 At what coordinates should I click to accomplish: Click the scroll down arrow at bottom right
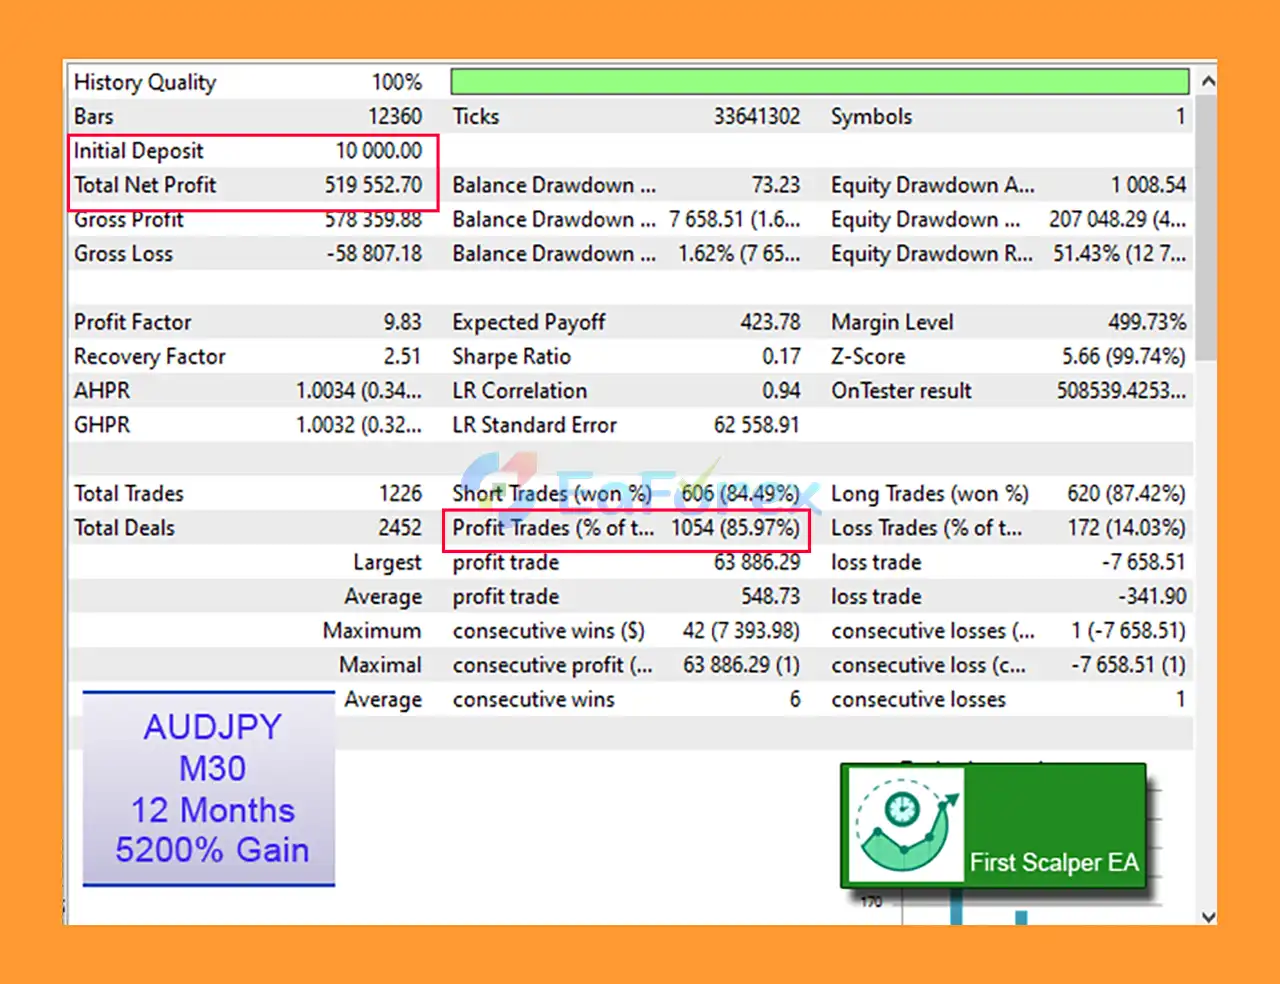click(1208, 916)
